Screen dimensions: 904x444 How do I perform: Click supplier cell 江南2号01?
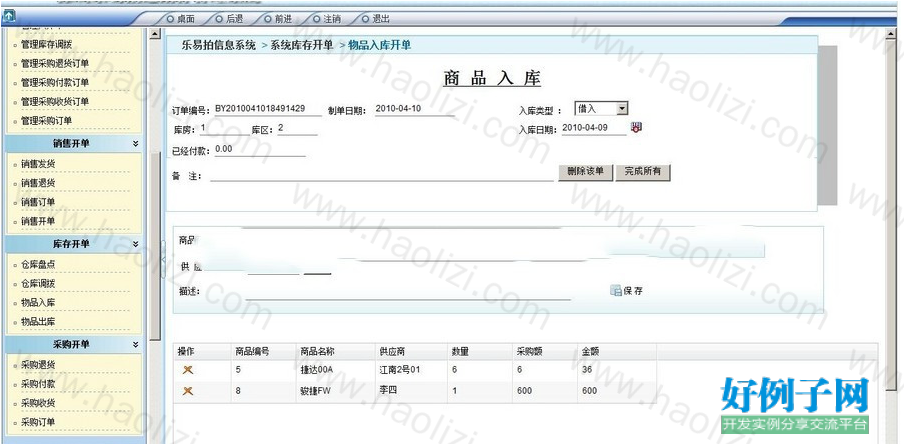400,370
